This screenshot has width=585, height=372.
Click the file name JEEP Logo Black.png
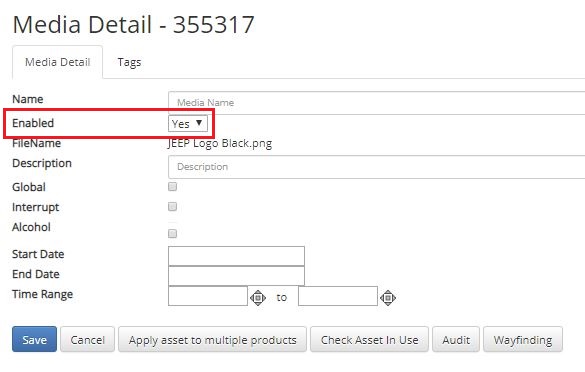pyautogui.click(x=220, y=143)
